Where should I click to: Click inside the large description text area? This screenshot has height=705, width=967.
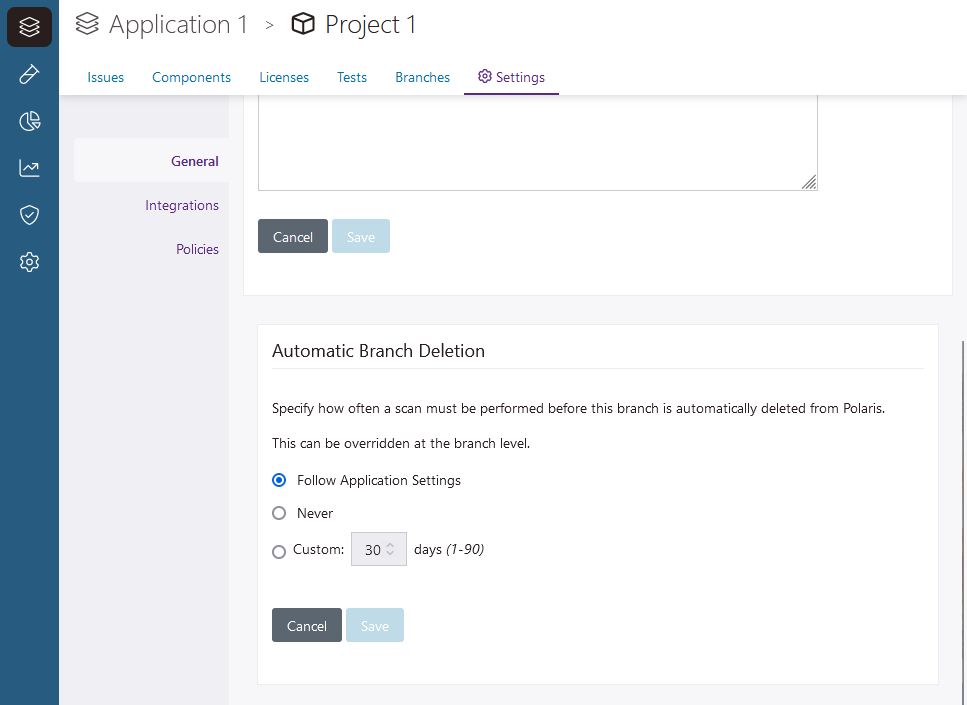click(537, 140)
